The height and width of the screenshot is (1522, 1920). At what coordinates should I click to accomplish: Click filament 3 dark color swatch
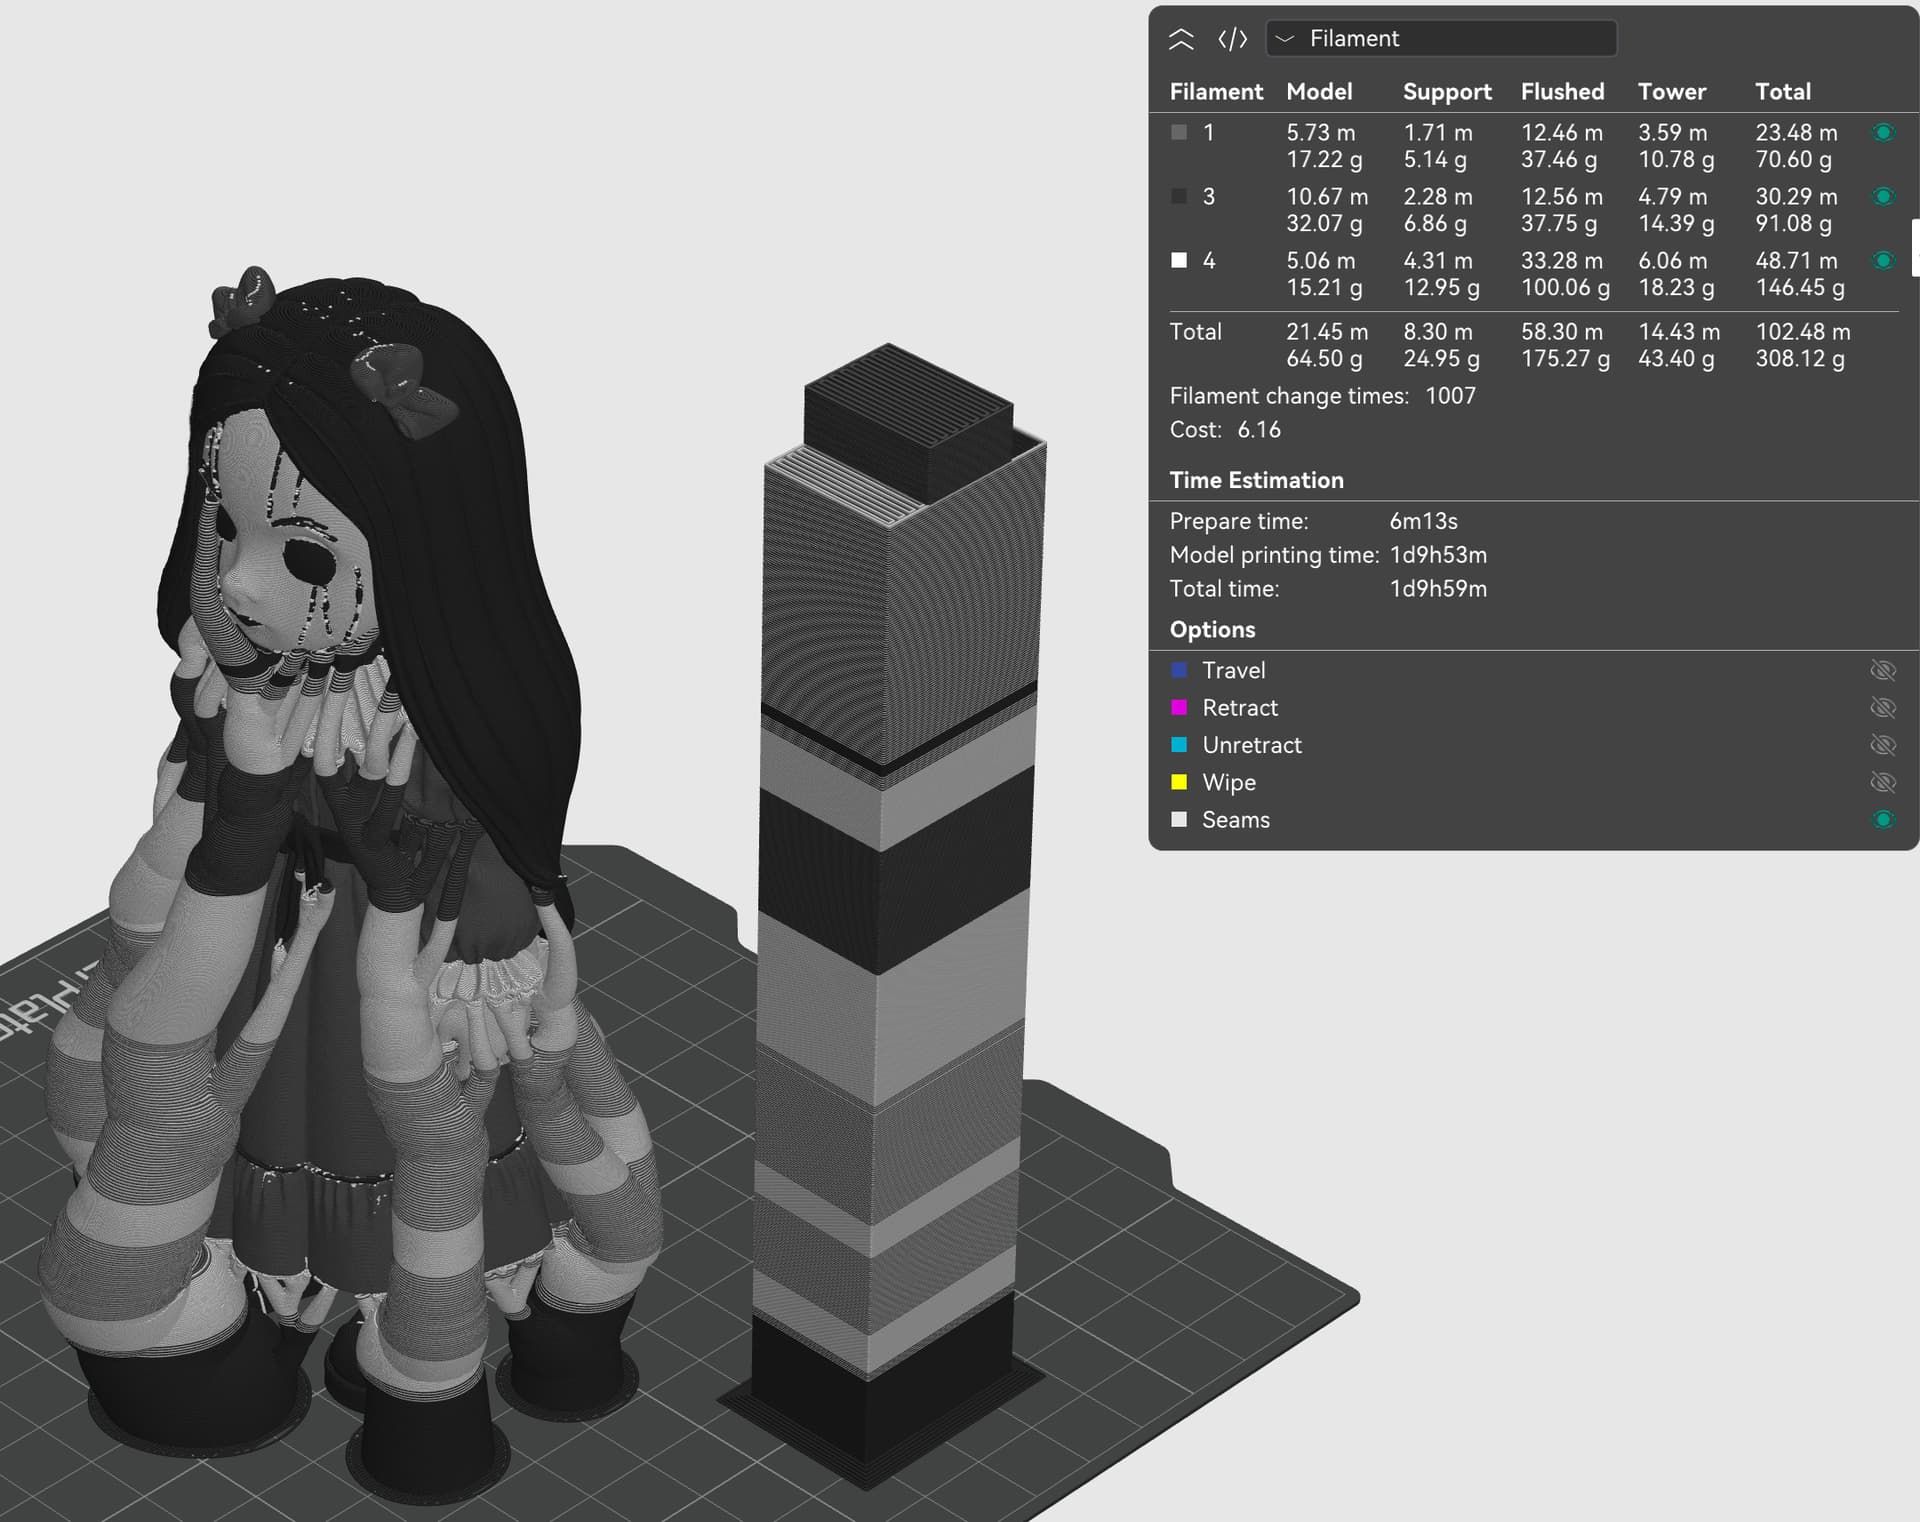[x=1179, y=197]
